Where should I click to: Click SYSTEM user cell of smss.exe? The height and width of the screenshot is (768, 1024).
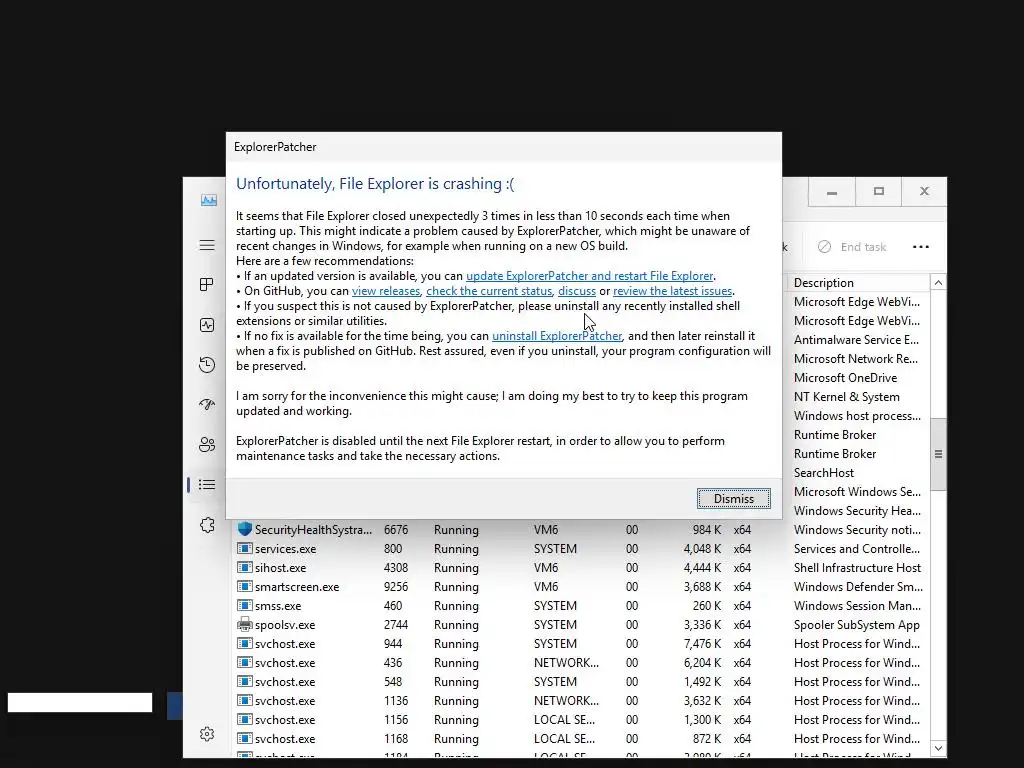[x=554, y=605]
